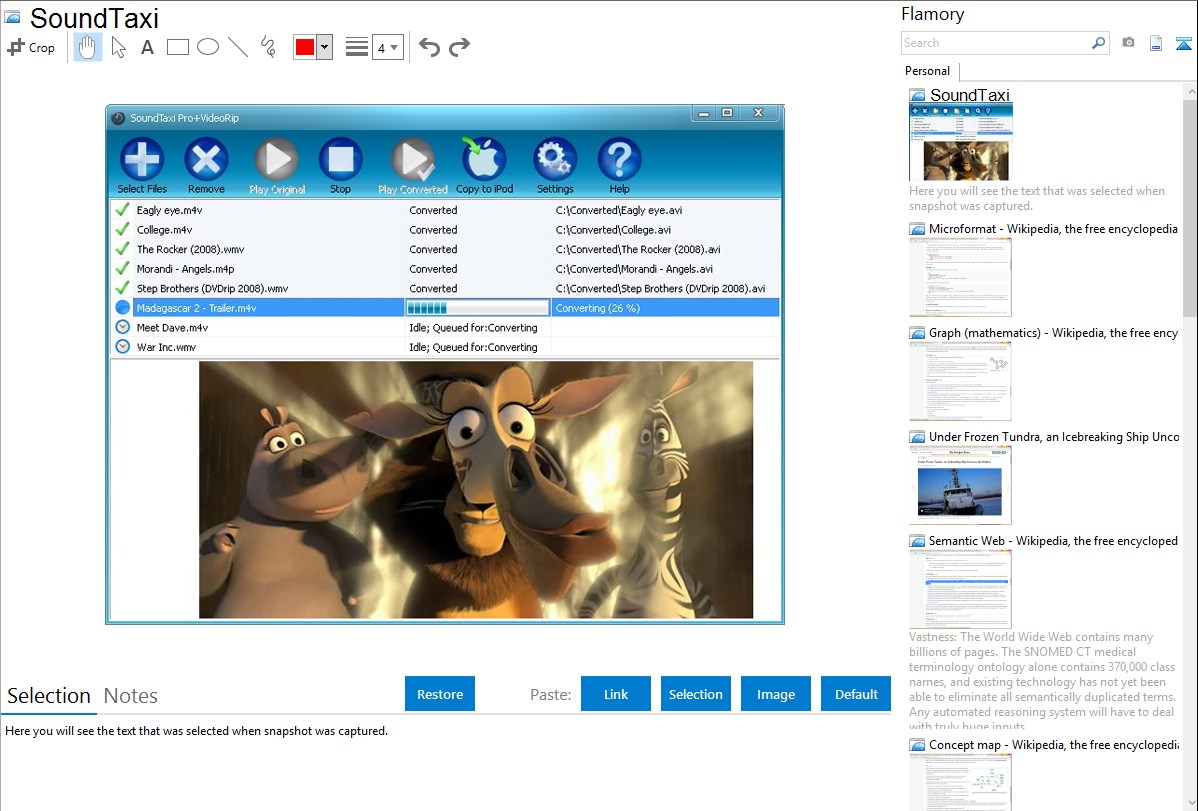This screenshot has height=811, width=1198.
Task: Select the straight line tool
Action: click(x=238, y=47)
